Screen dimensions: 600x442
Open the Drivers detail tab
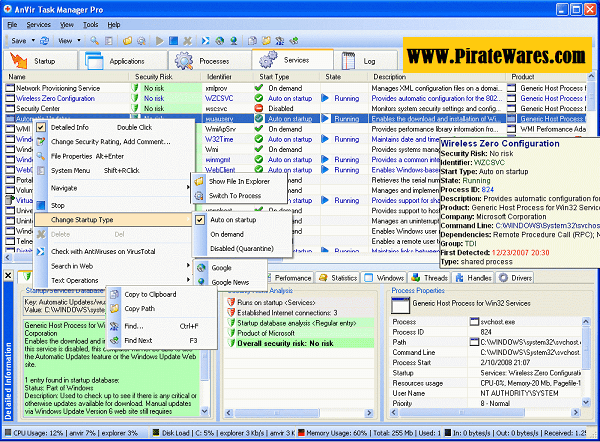pos(515,278)
